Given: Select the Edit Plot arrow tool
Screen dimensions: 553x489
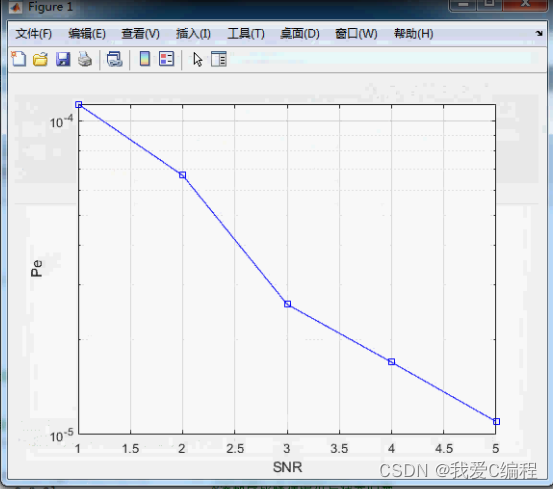Looking at the screenshot, I should point(198,59).
